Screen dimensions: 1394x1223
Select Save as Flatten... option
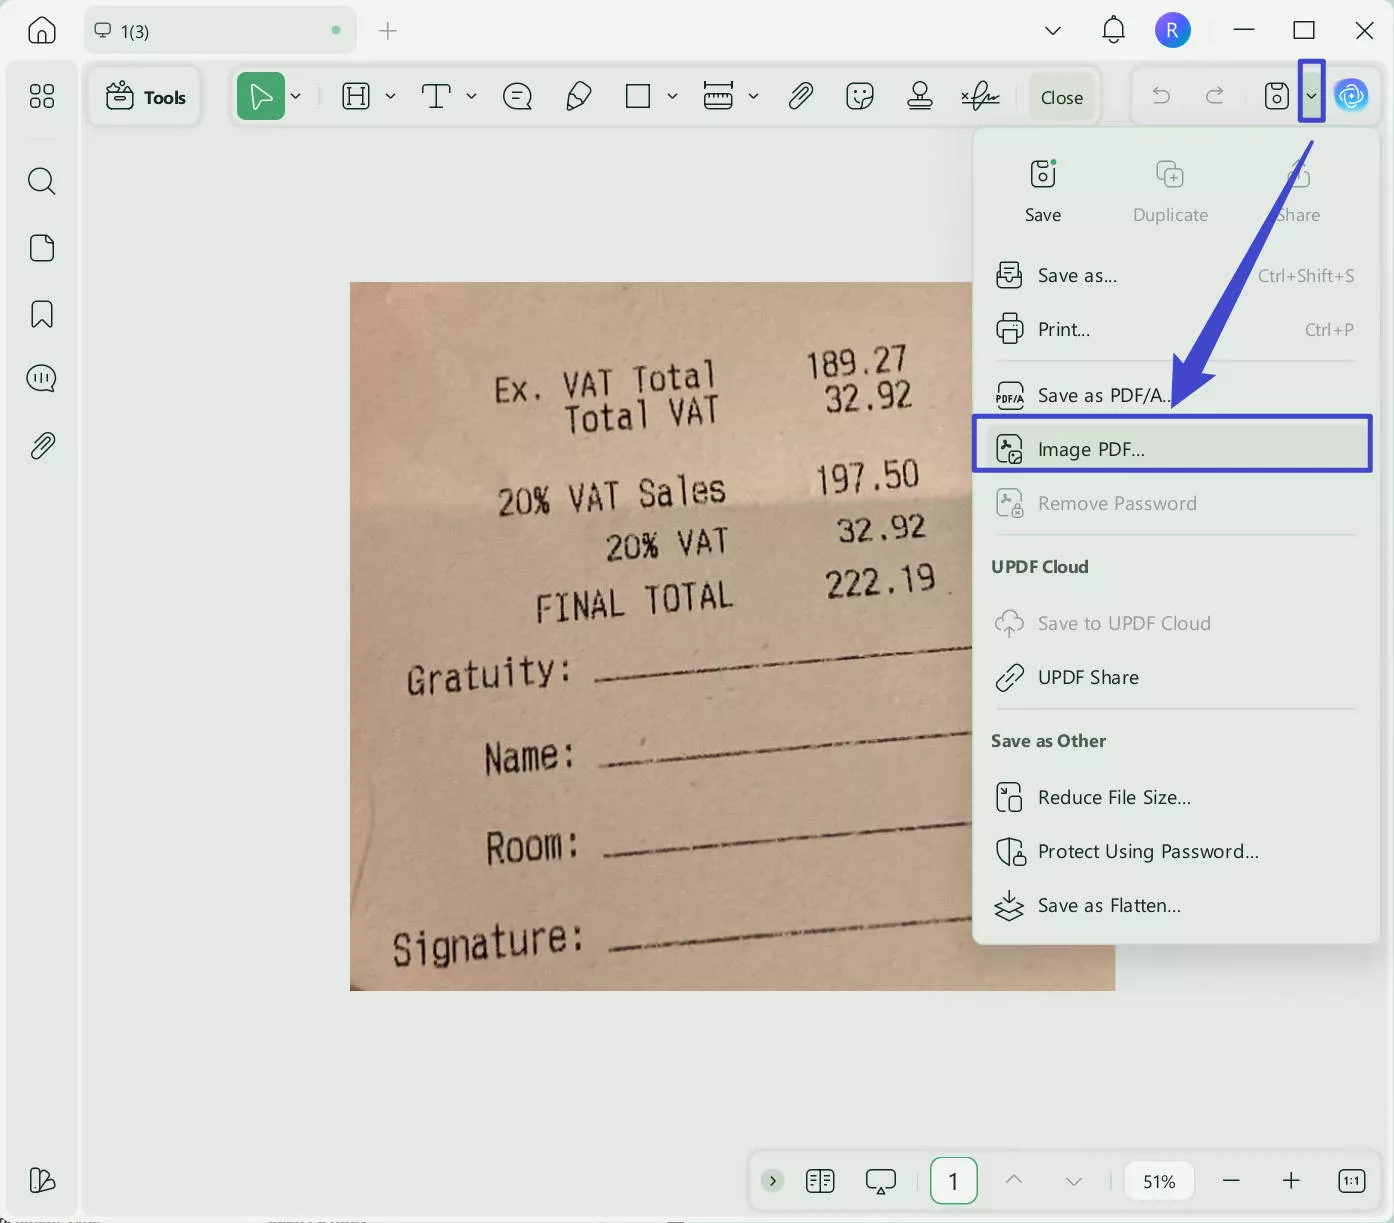(1109, 905)
